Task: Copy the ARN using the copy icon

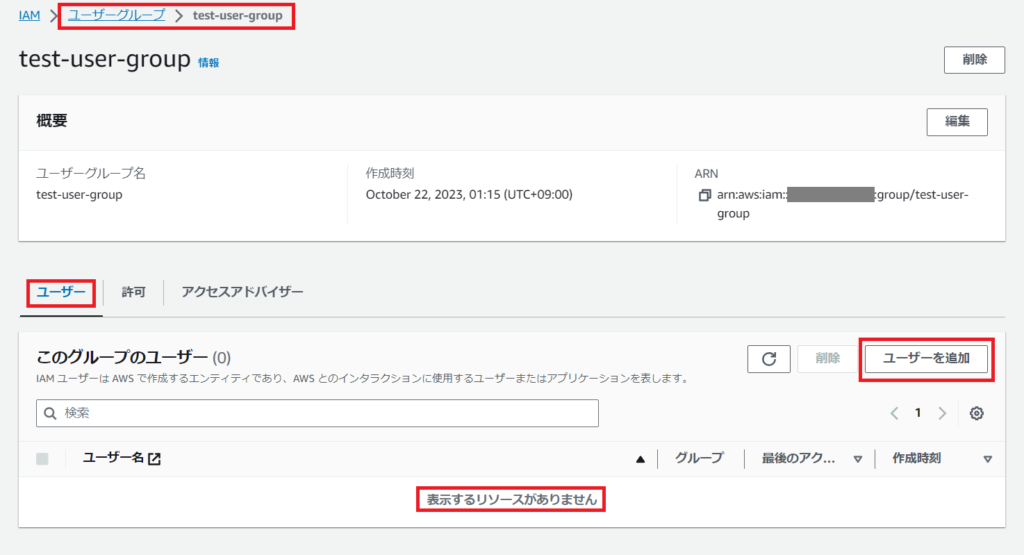Action: tap(705, 195)
